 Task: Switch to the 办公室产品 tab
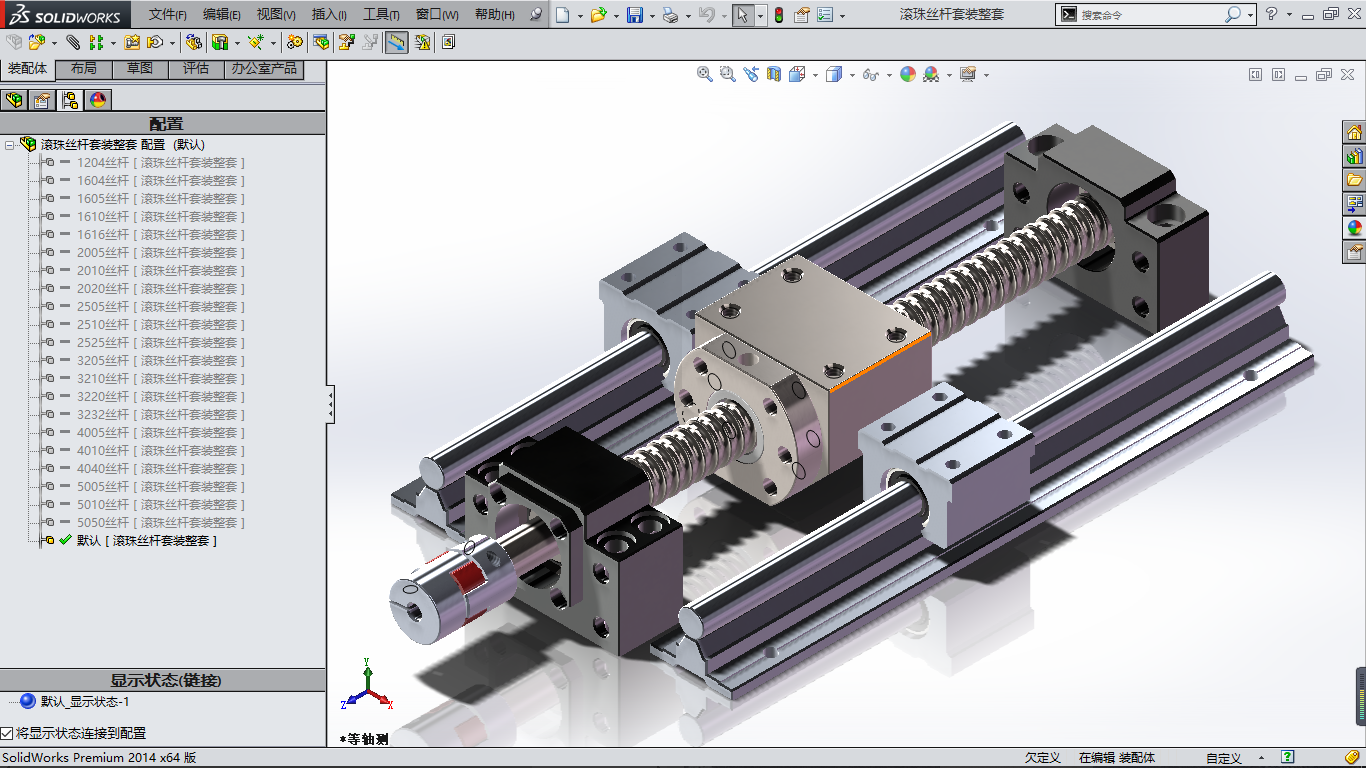[x=264, y=69]
